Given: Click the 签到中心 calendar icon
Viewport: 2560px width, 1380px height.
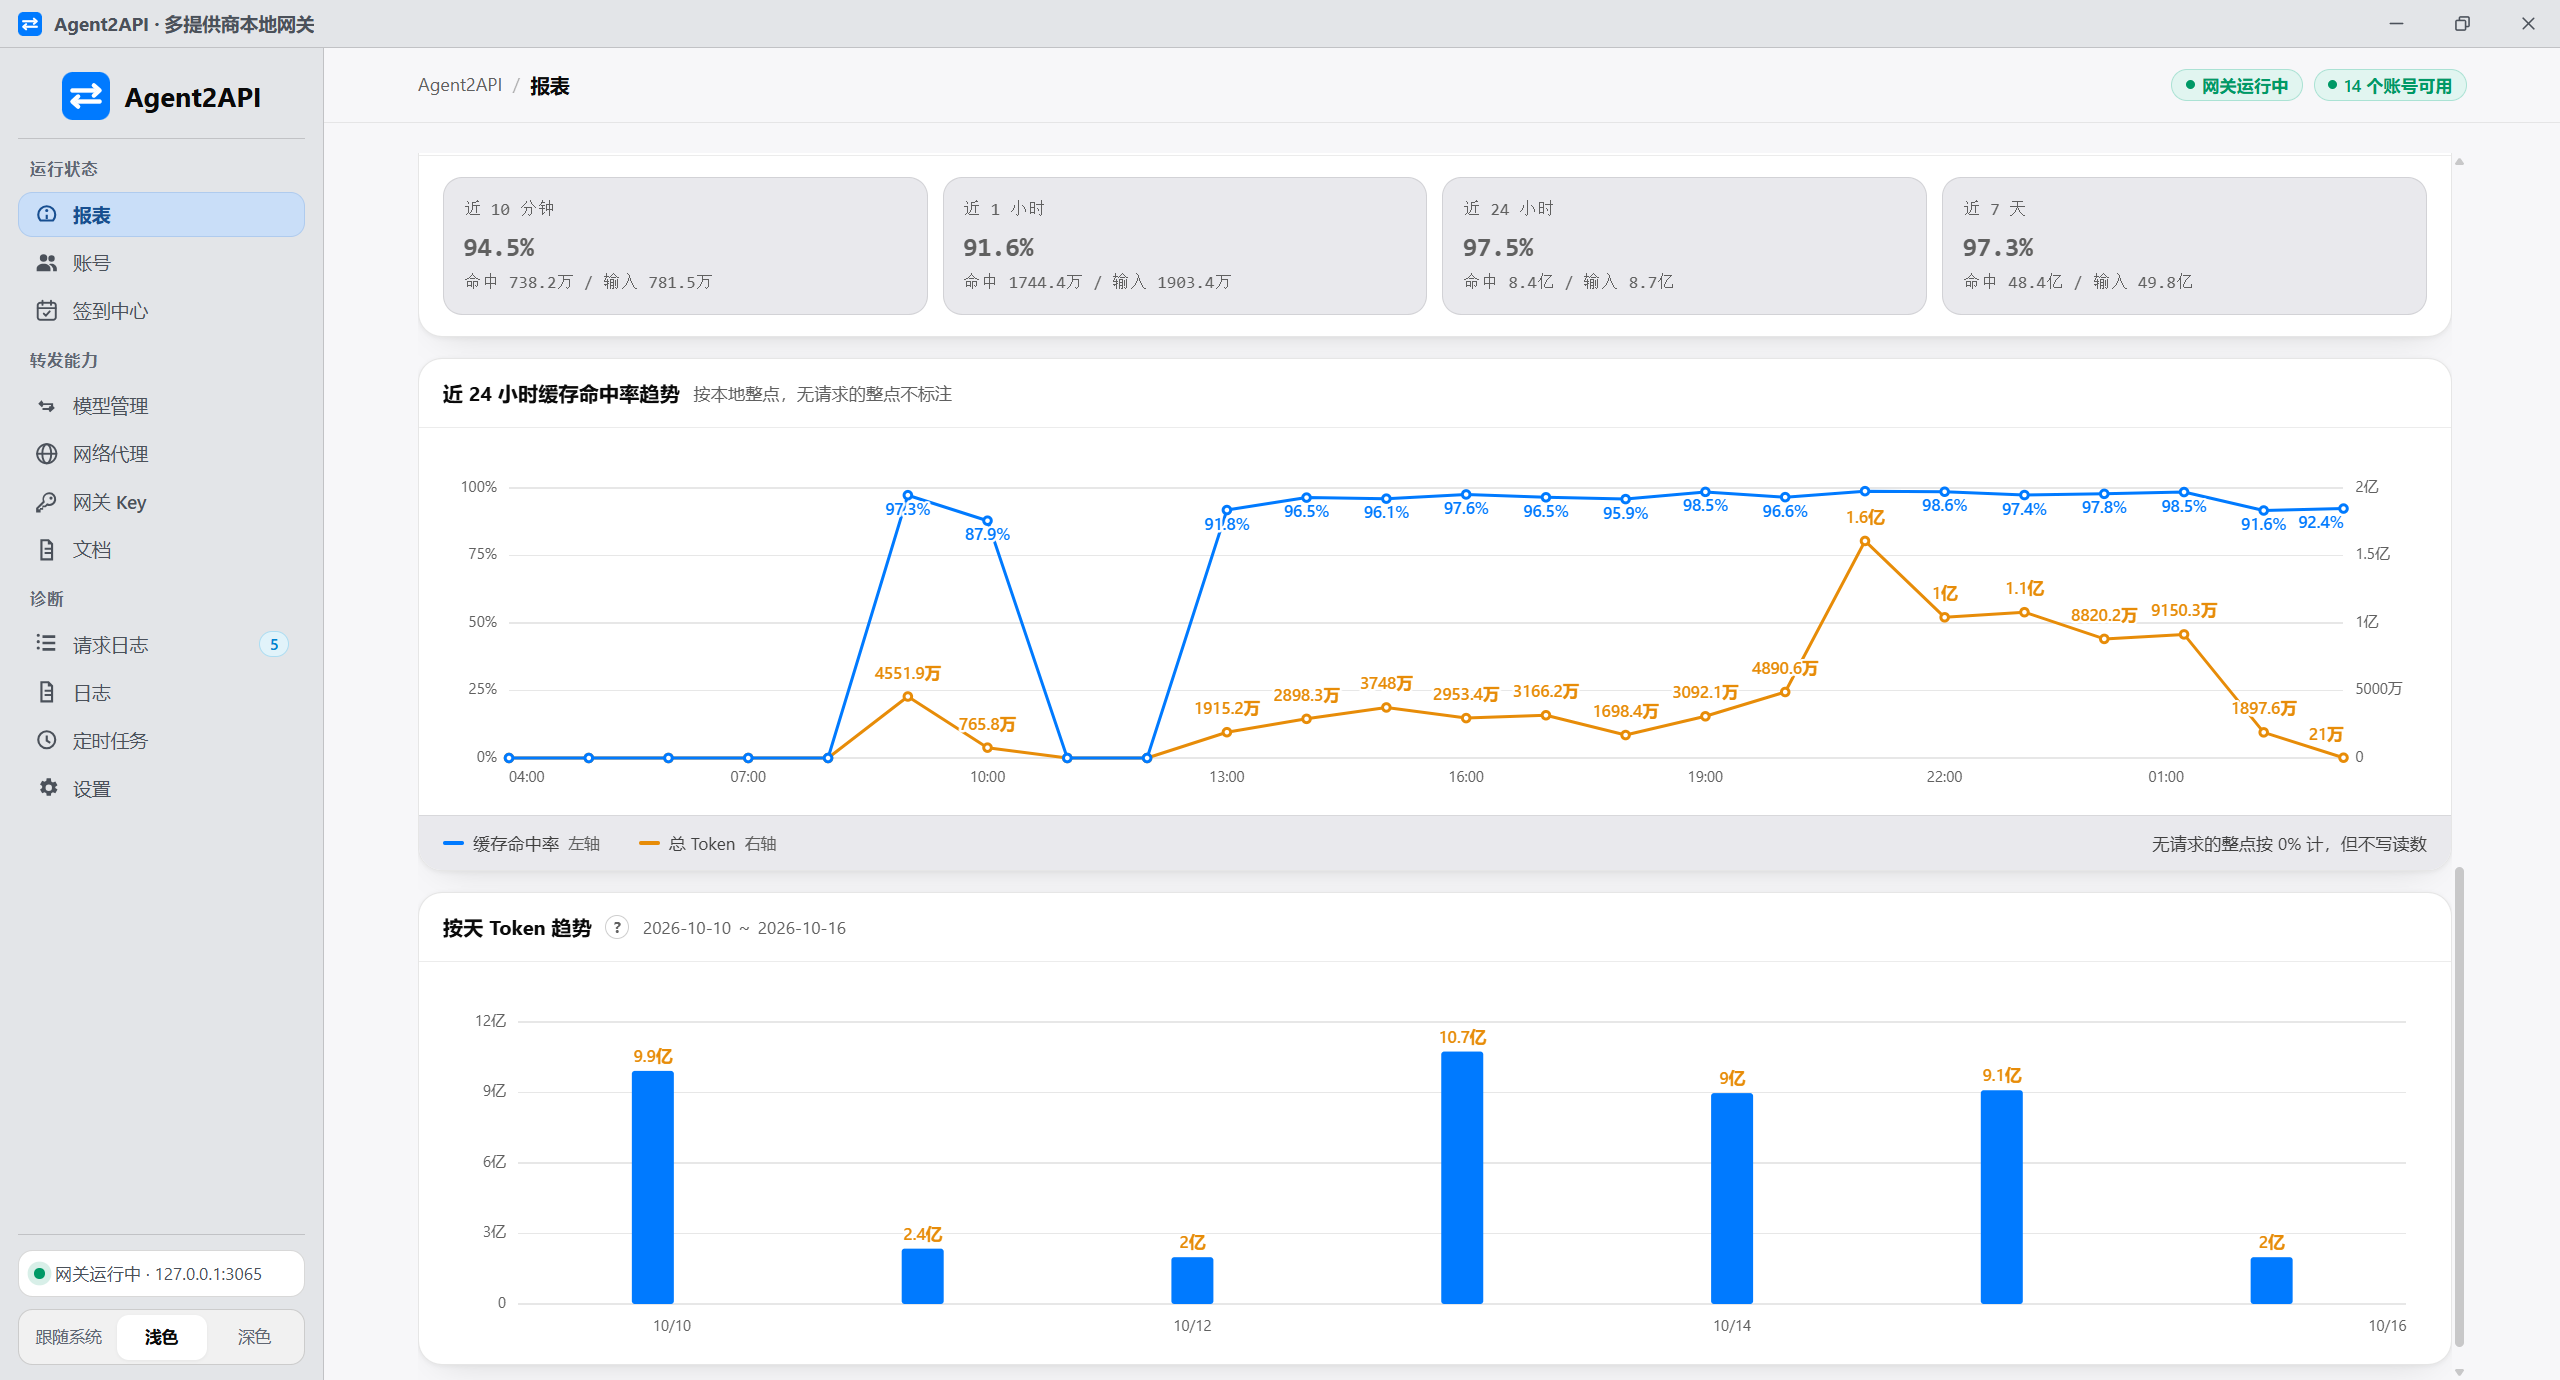Looking at the screenshot, I should tap(46, 311).
